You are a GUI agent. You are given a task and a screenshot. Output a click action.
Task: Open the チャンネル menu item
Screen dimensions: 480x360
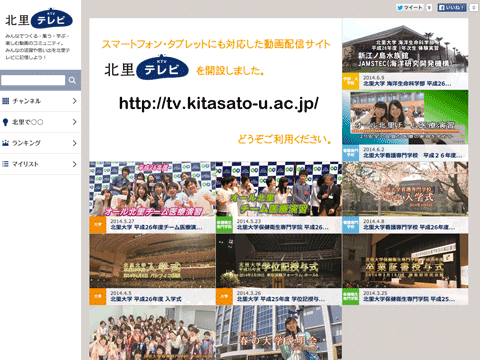tap(40, 101)
